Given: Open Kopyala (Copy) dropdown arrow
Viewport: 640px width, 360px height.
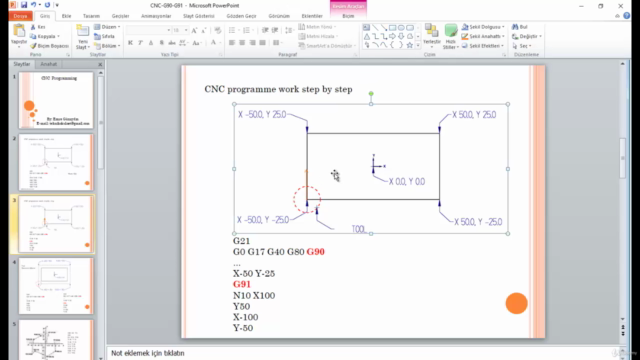Looking at the screenshot, I should tap(59, 36).
